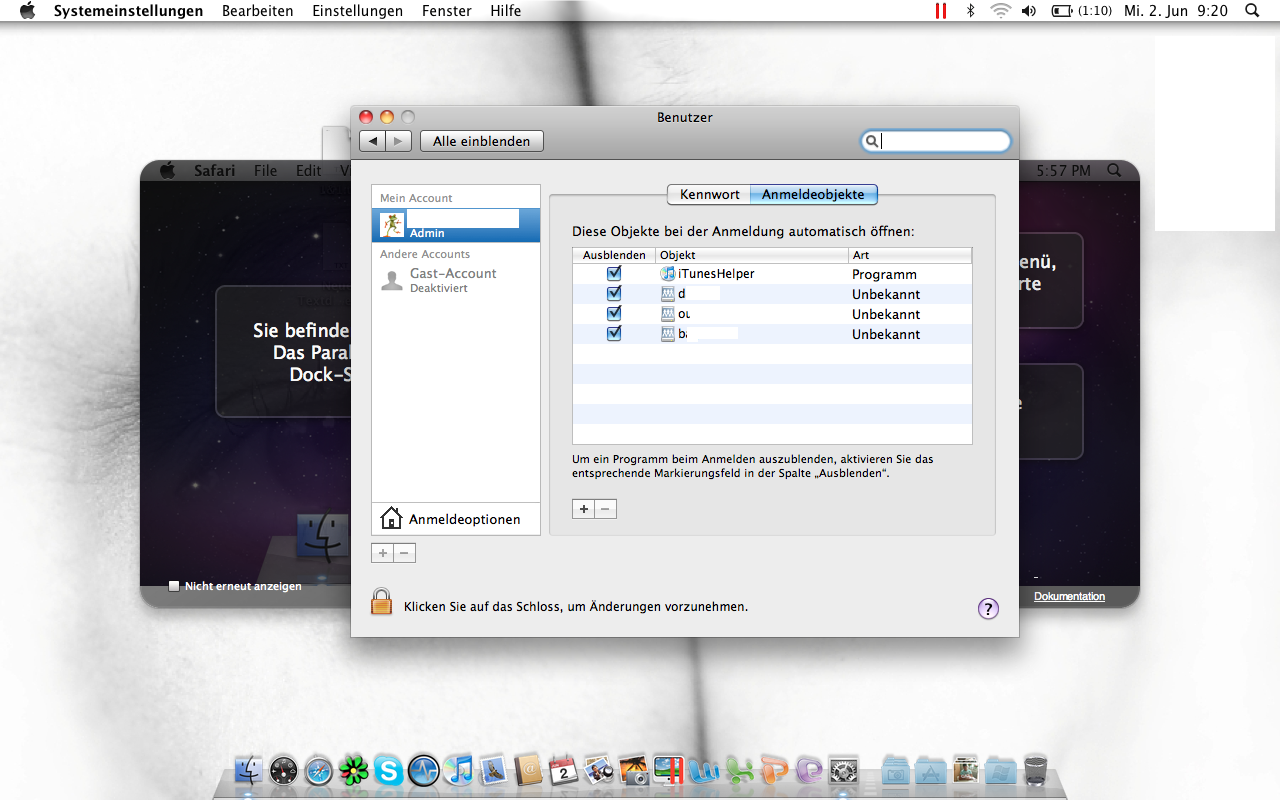
Task: Open System Preferences gear in the Dock
Action: click(x=844, y=770)
